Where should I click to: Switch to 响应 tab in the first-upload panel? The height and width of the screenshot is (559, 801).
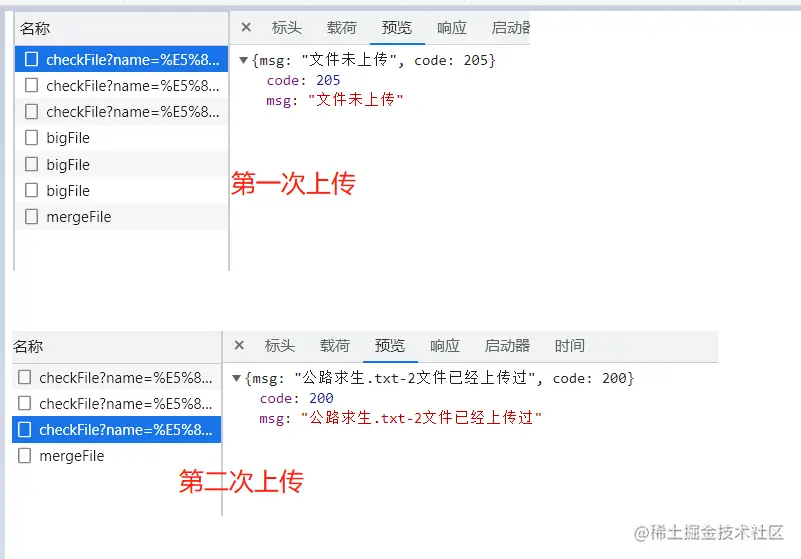(452, 28)
